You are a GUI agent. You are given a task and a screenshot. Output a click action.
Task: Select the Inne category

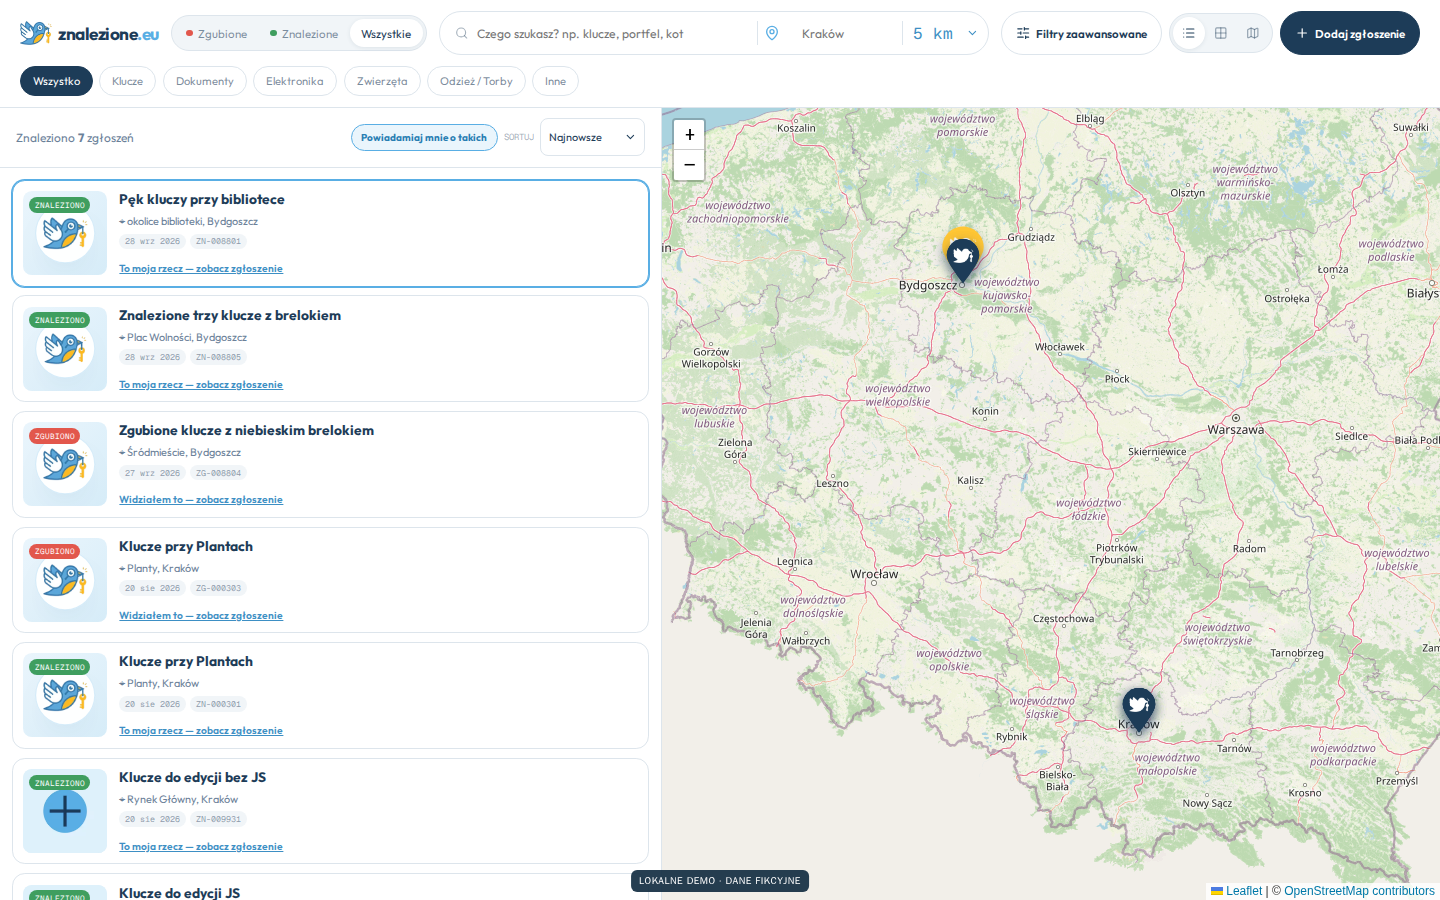pyautogui.click(x=555, y=81)
